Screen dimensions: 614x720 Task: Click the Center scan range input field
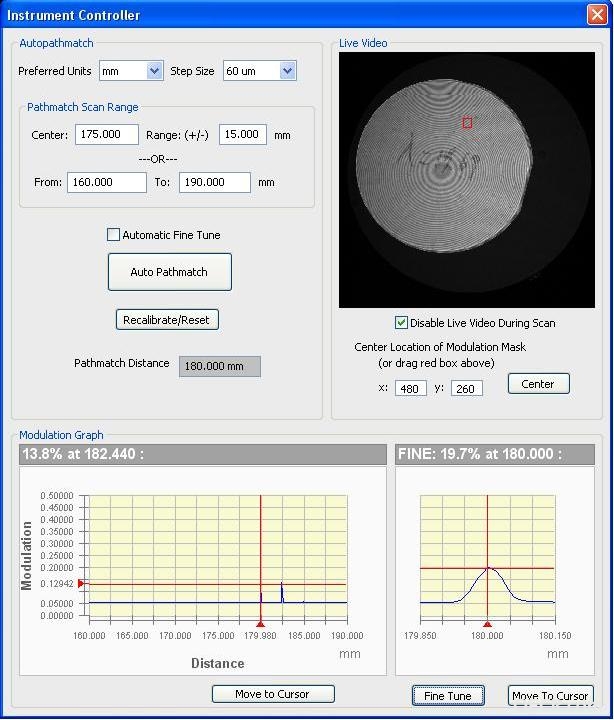coord(107,135)
